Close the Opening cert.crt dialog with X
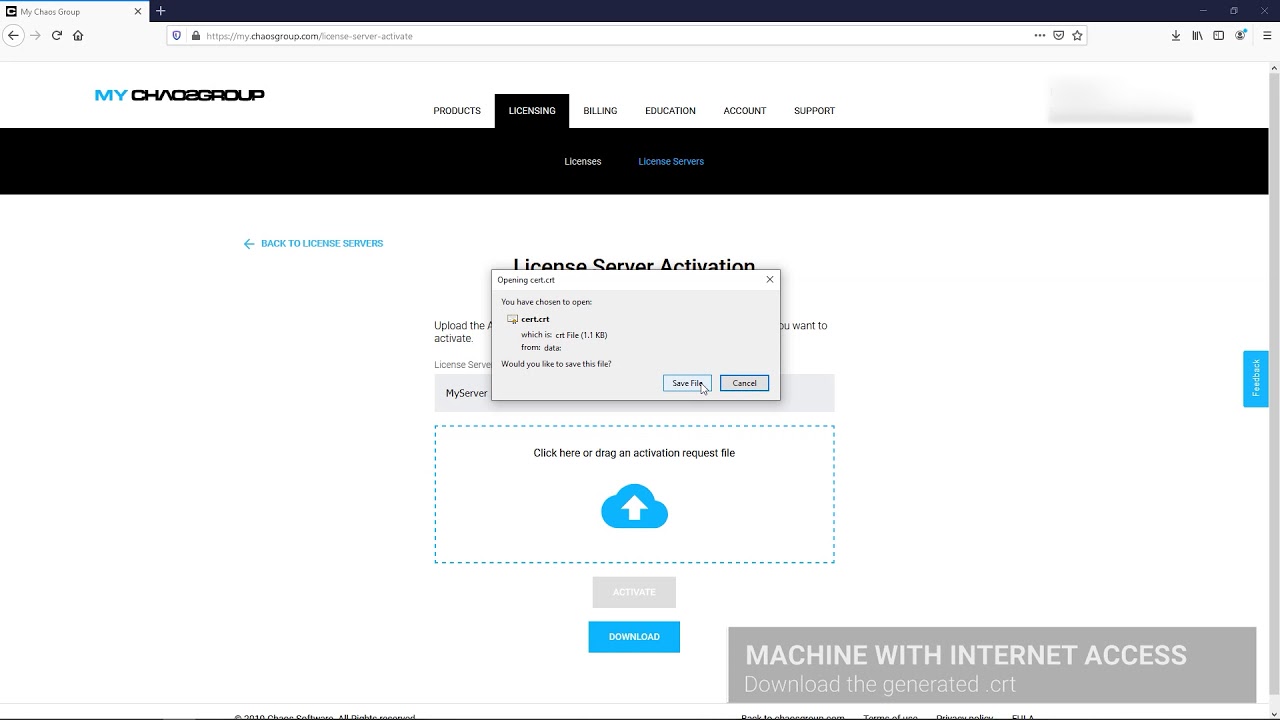This screenshot has width=1280, height=720. tap(770, 279)
